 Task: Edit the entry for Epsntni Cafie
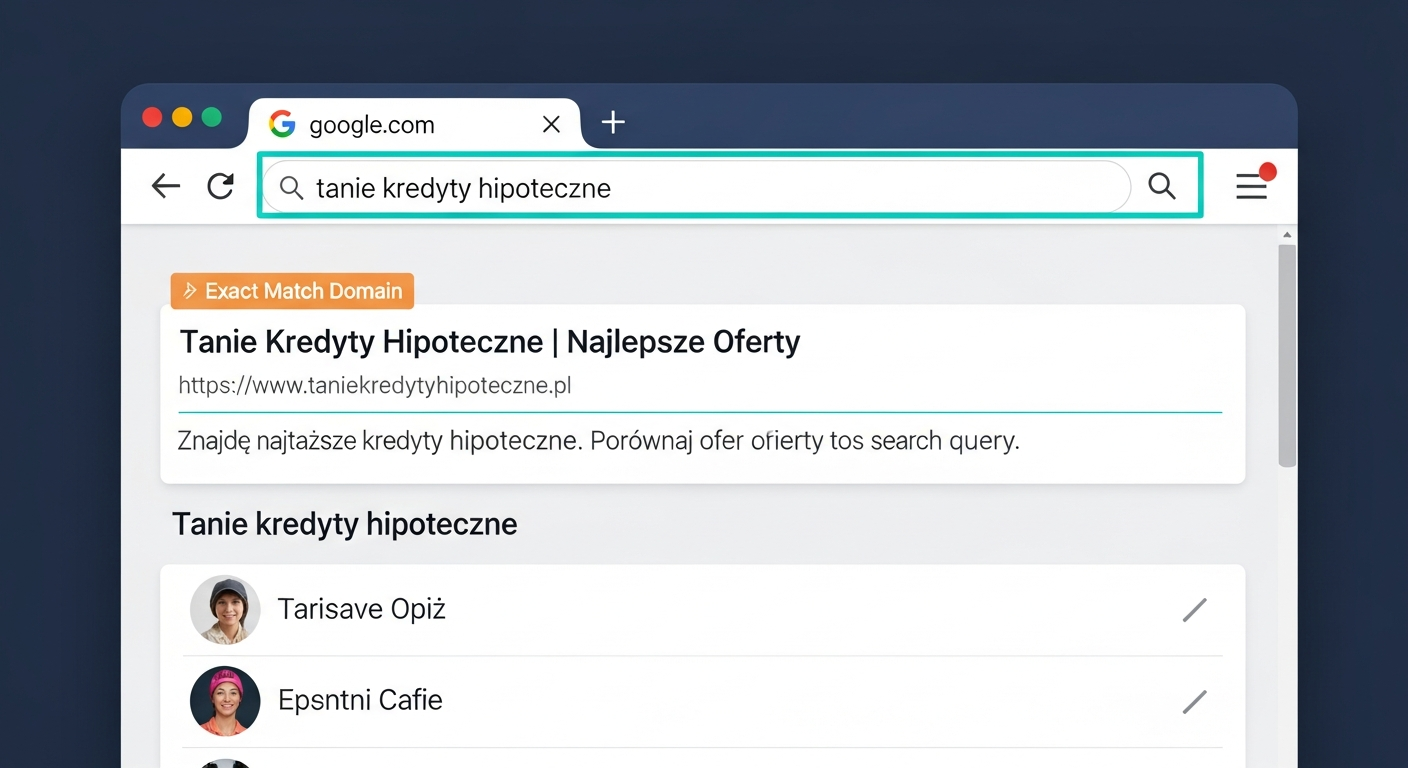[x=1195, y=702]
